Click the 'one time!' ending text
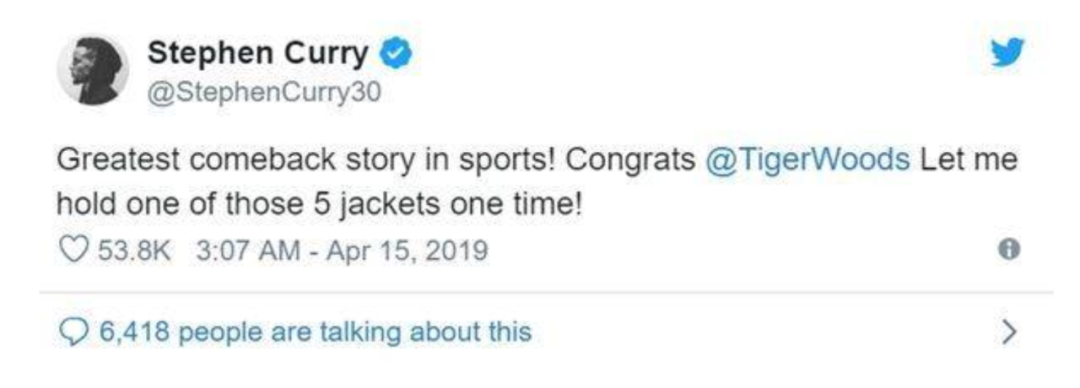This screenshot has width=1080, height=388. click(x=526, y=205)
